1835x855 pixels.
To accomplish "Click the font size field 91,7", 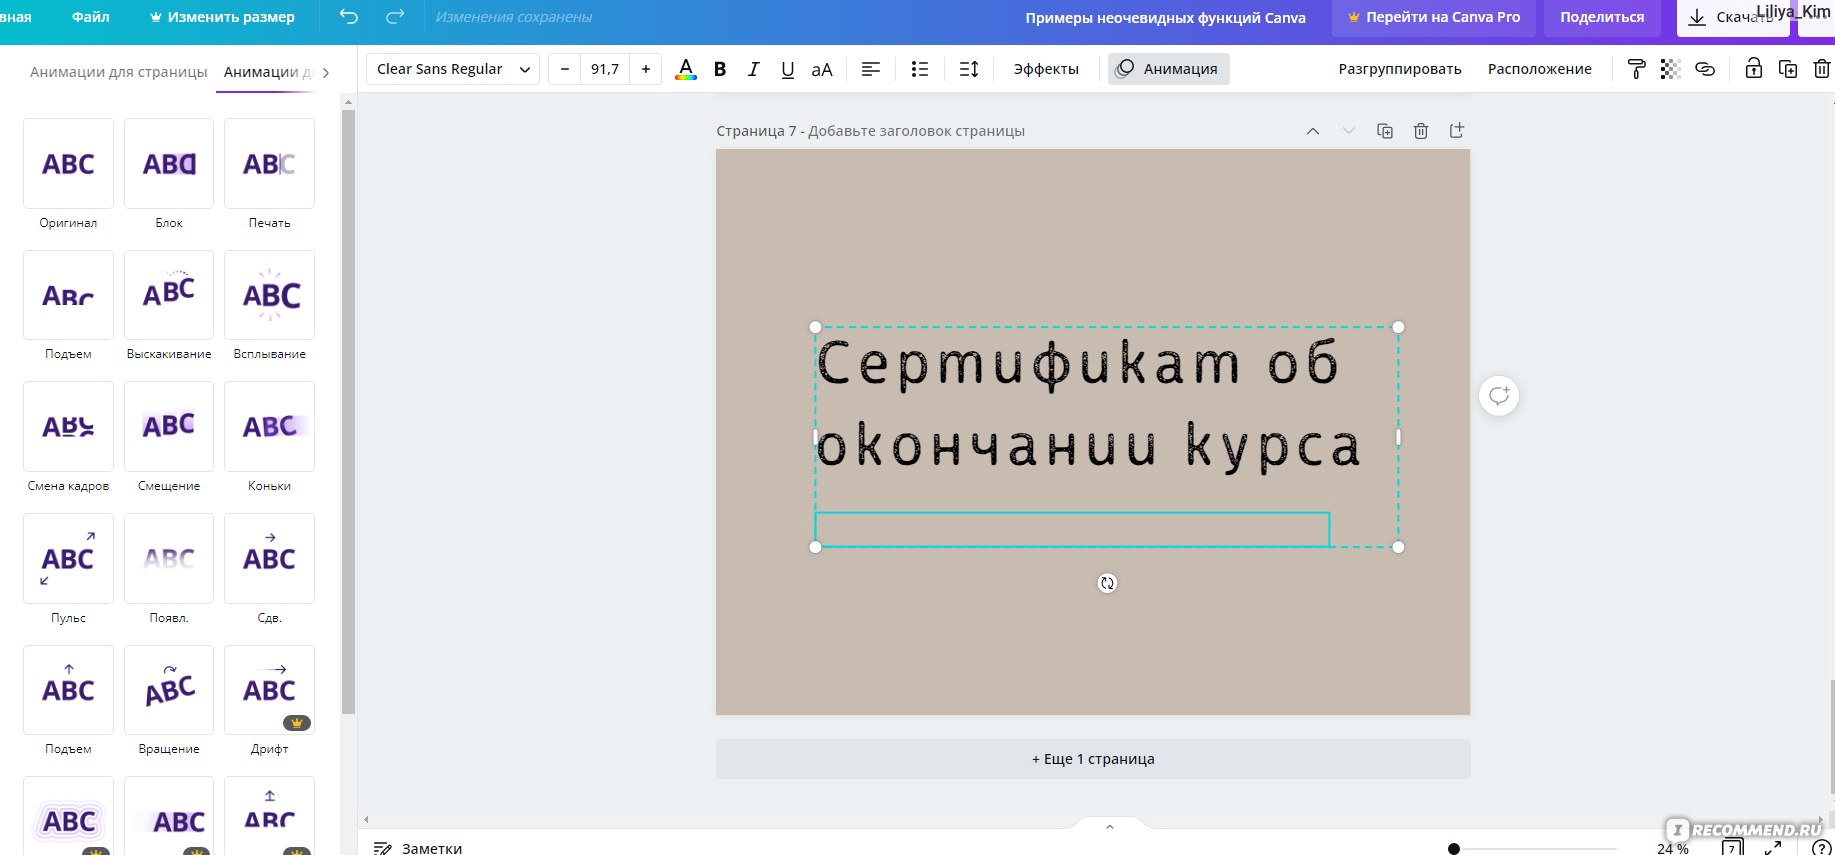I will tap(605, 69).
